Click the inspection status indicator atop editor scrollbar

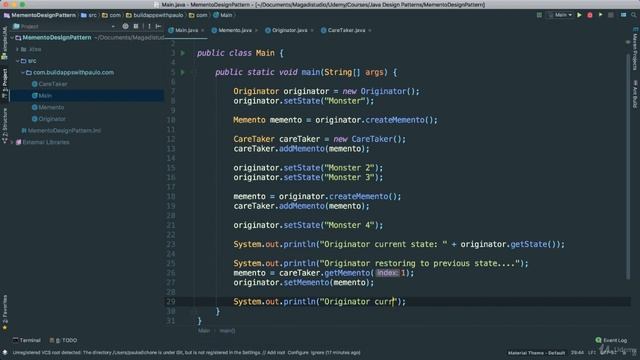pos(628,42)
